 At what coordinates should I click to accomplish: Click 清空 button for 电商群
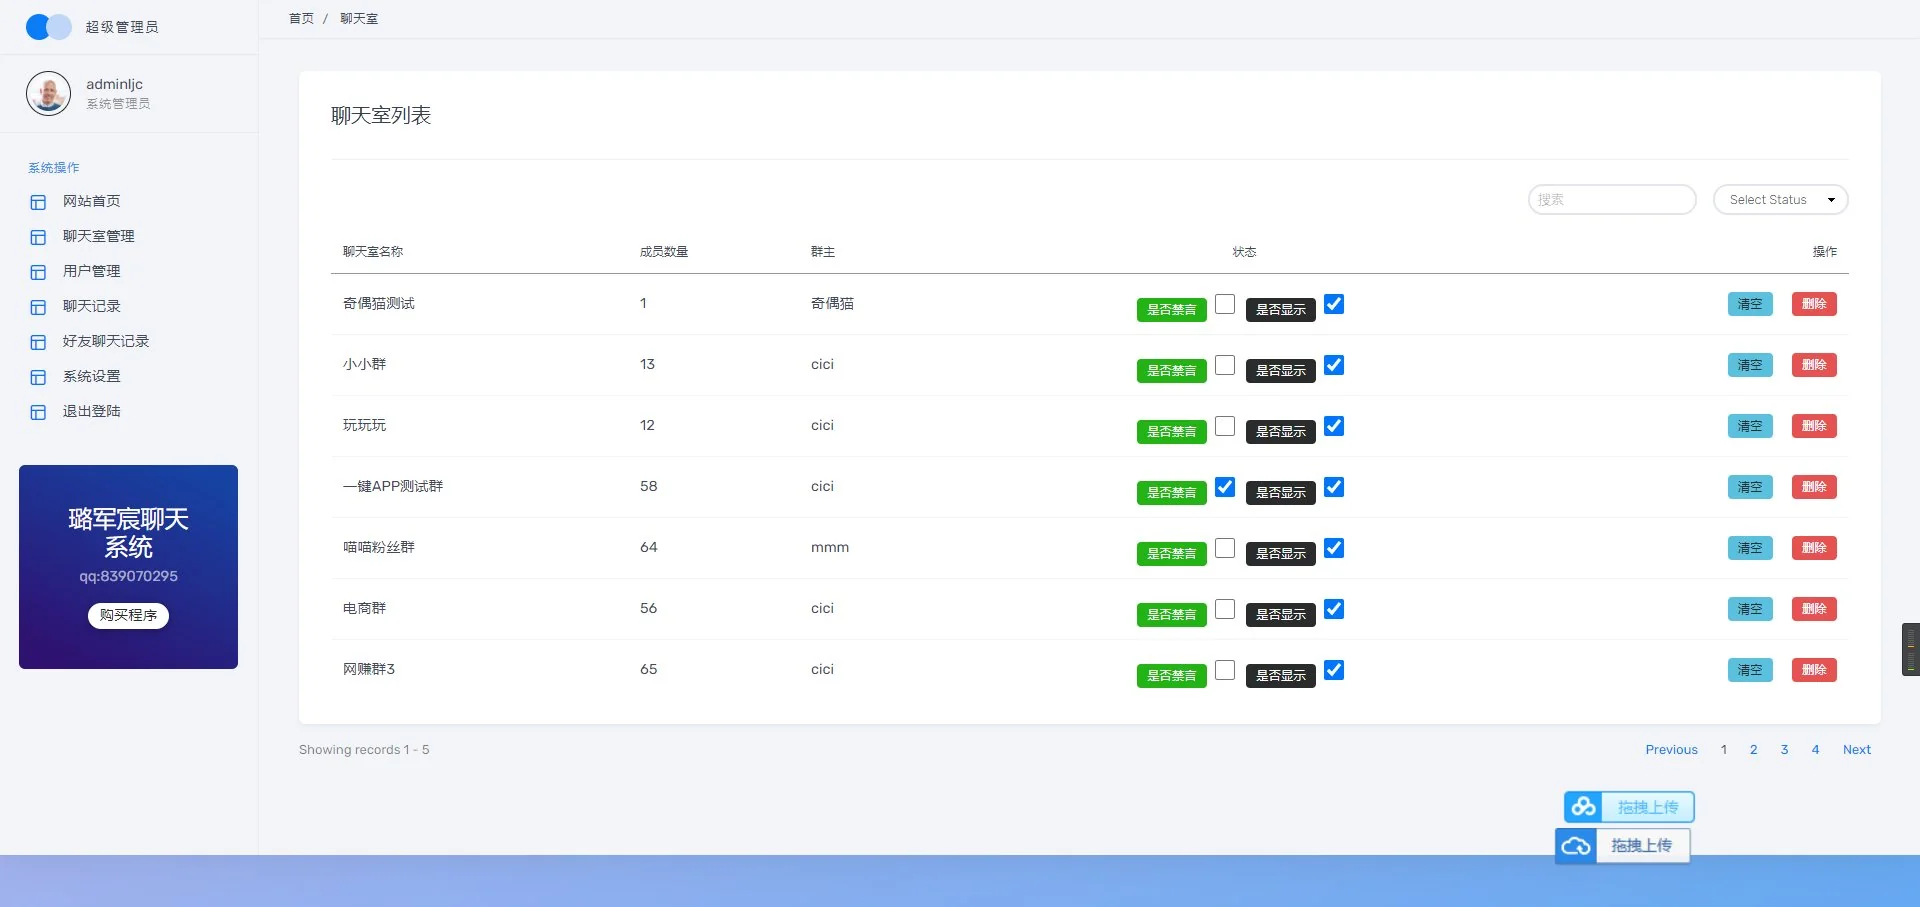(x=1749, y=609)
